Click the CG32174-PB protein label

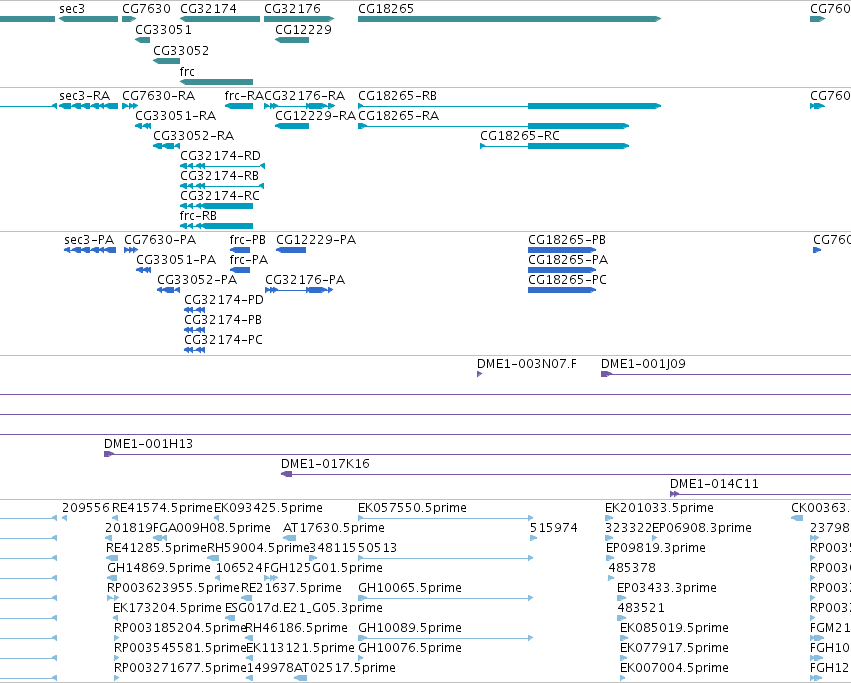pyautogui.click(x=223, y=320)
